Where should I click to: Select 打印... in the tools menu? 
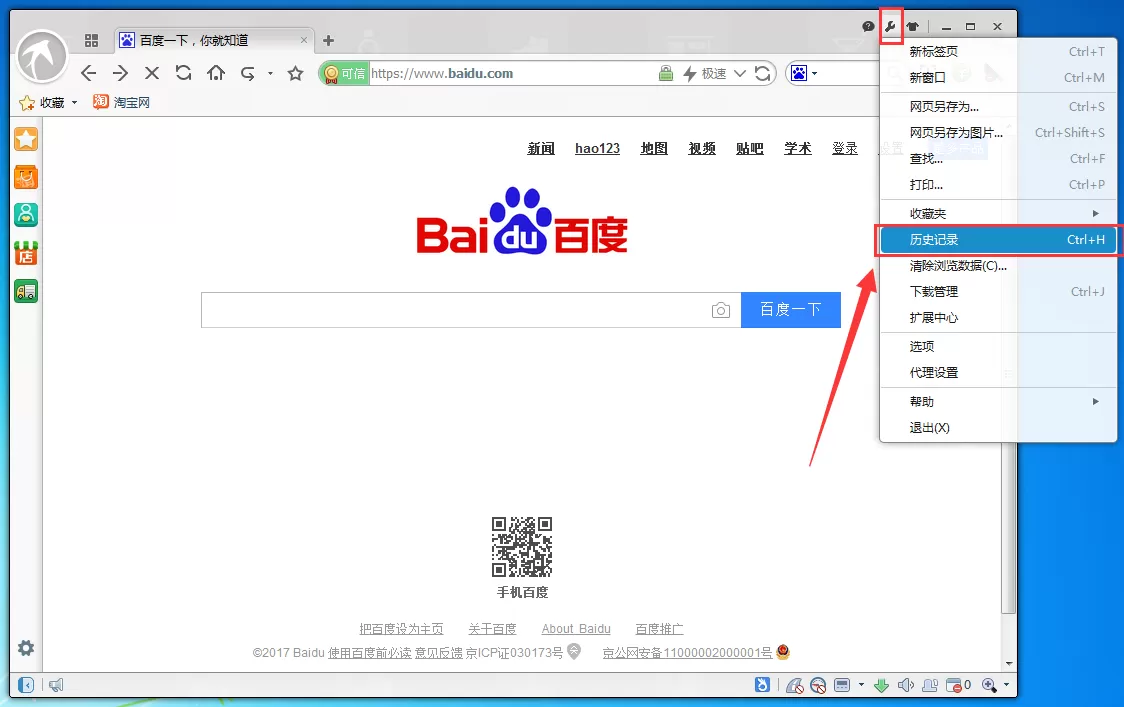[x=999, y=184]
